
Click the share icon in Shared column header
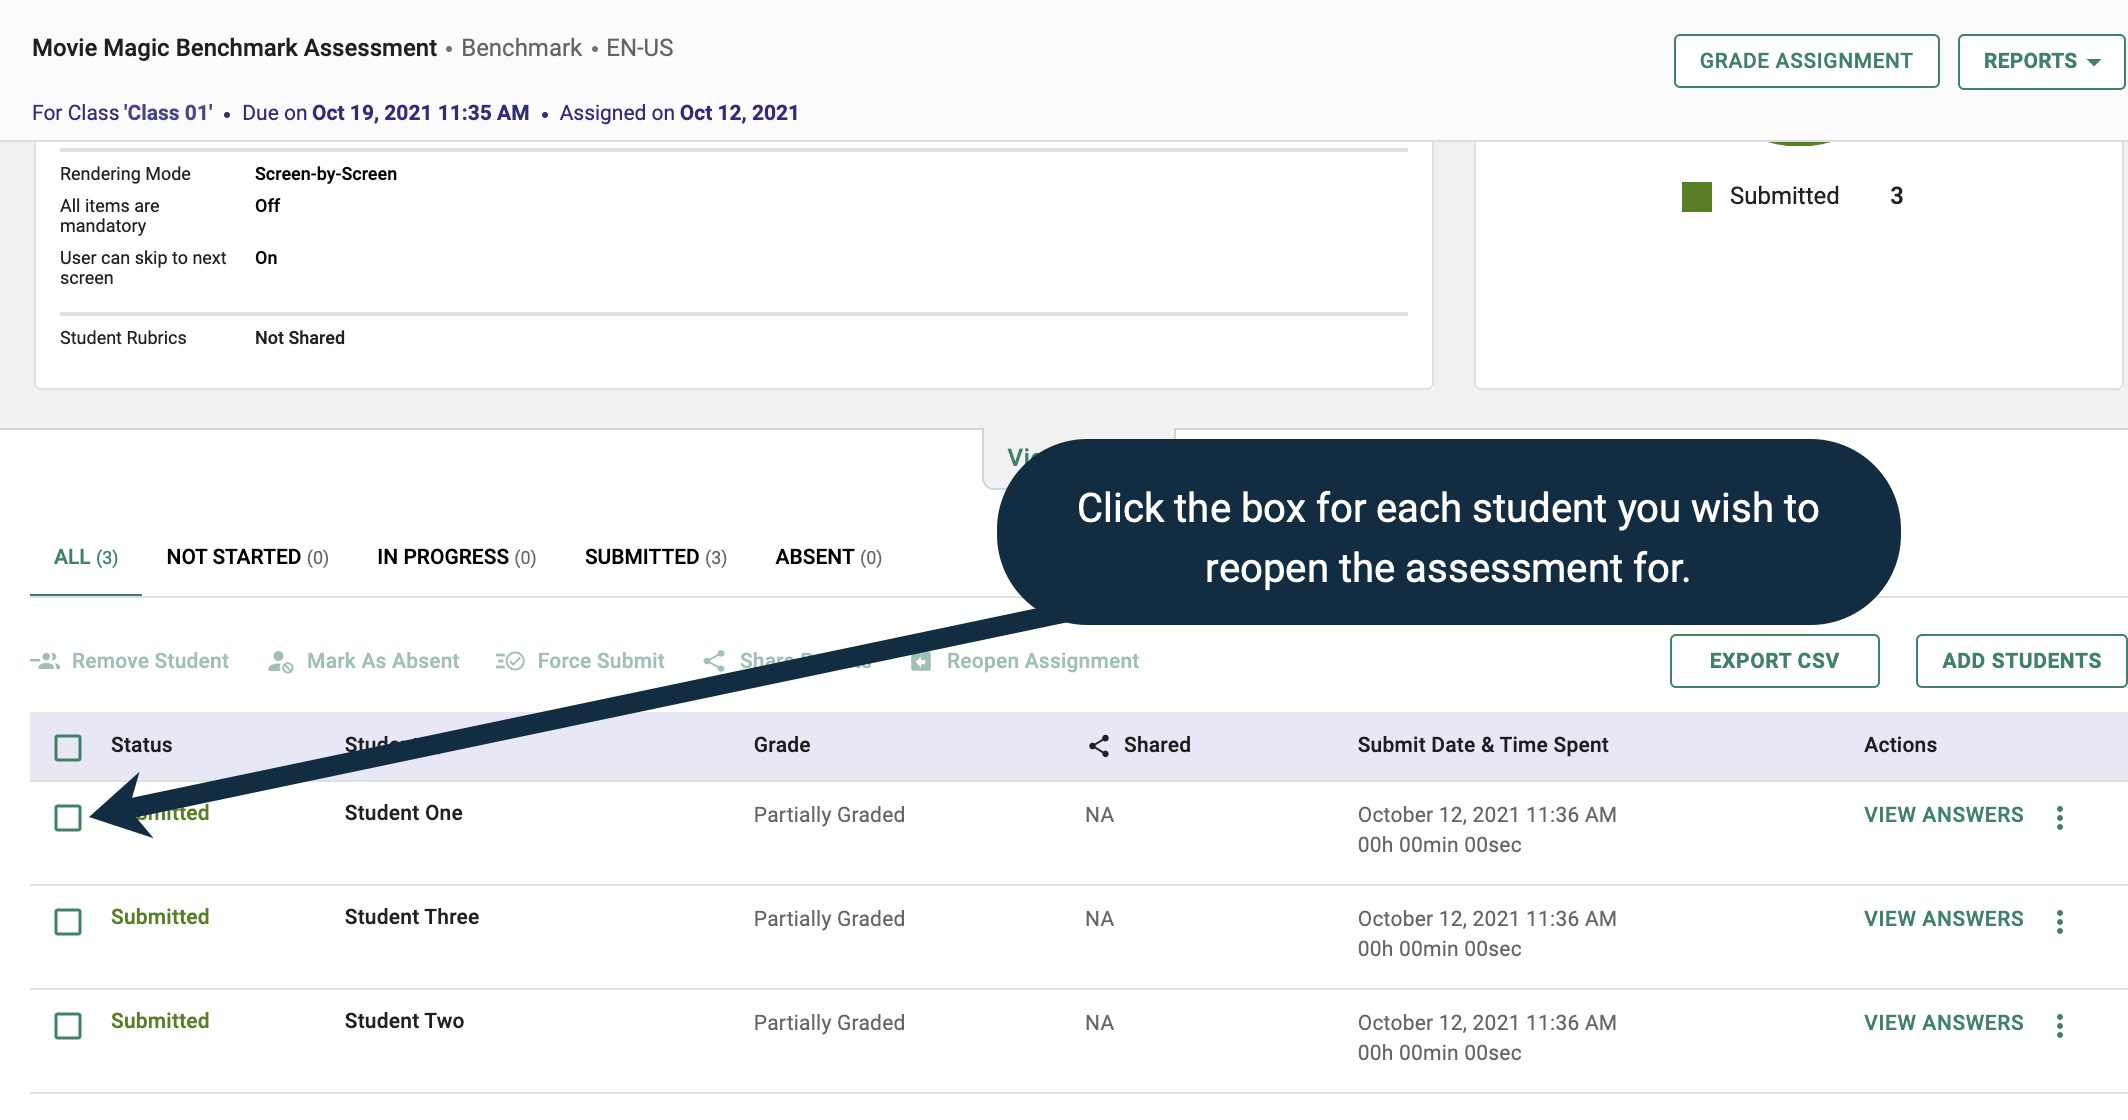pyautogui.click(x=1099, y=745)
